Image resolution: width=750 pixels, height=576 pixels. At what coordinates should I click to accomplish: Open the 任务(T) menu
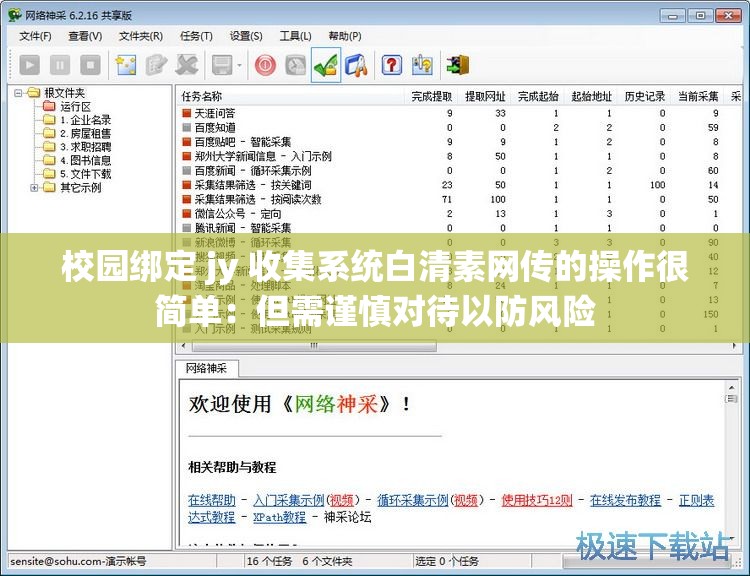196,36
